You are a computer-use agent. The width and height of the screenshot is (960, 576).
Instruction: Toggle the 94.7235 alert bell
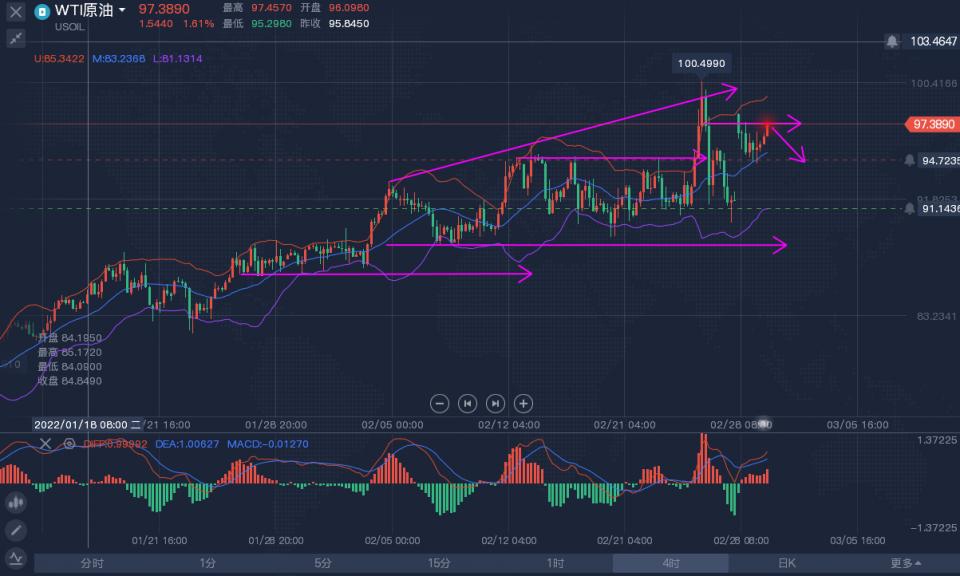(x=910, y=160)
